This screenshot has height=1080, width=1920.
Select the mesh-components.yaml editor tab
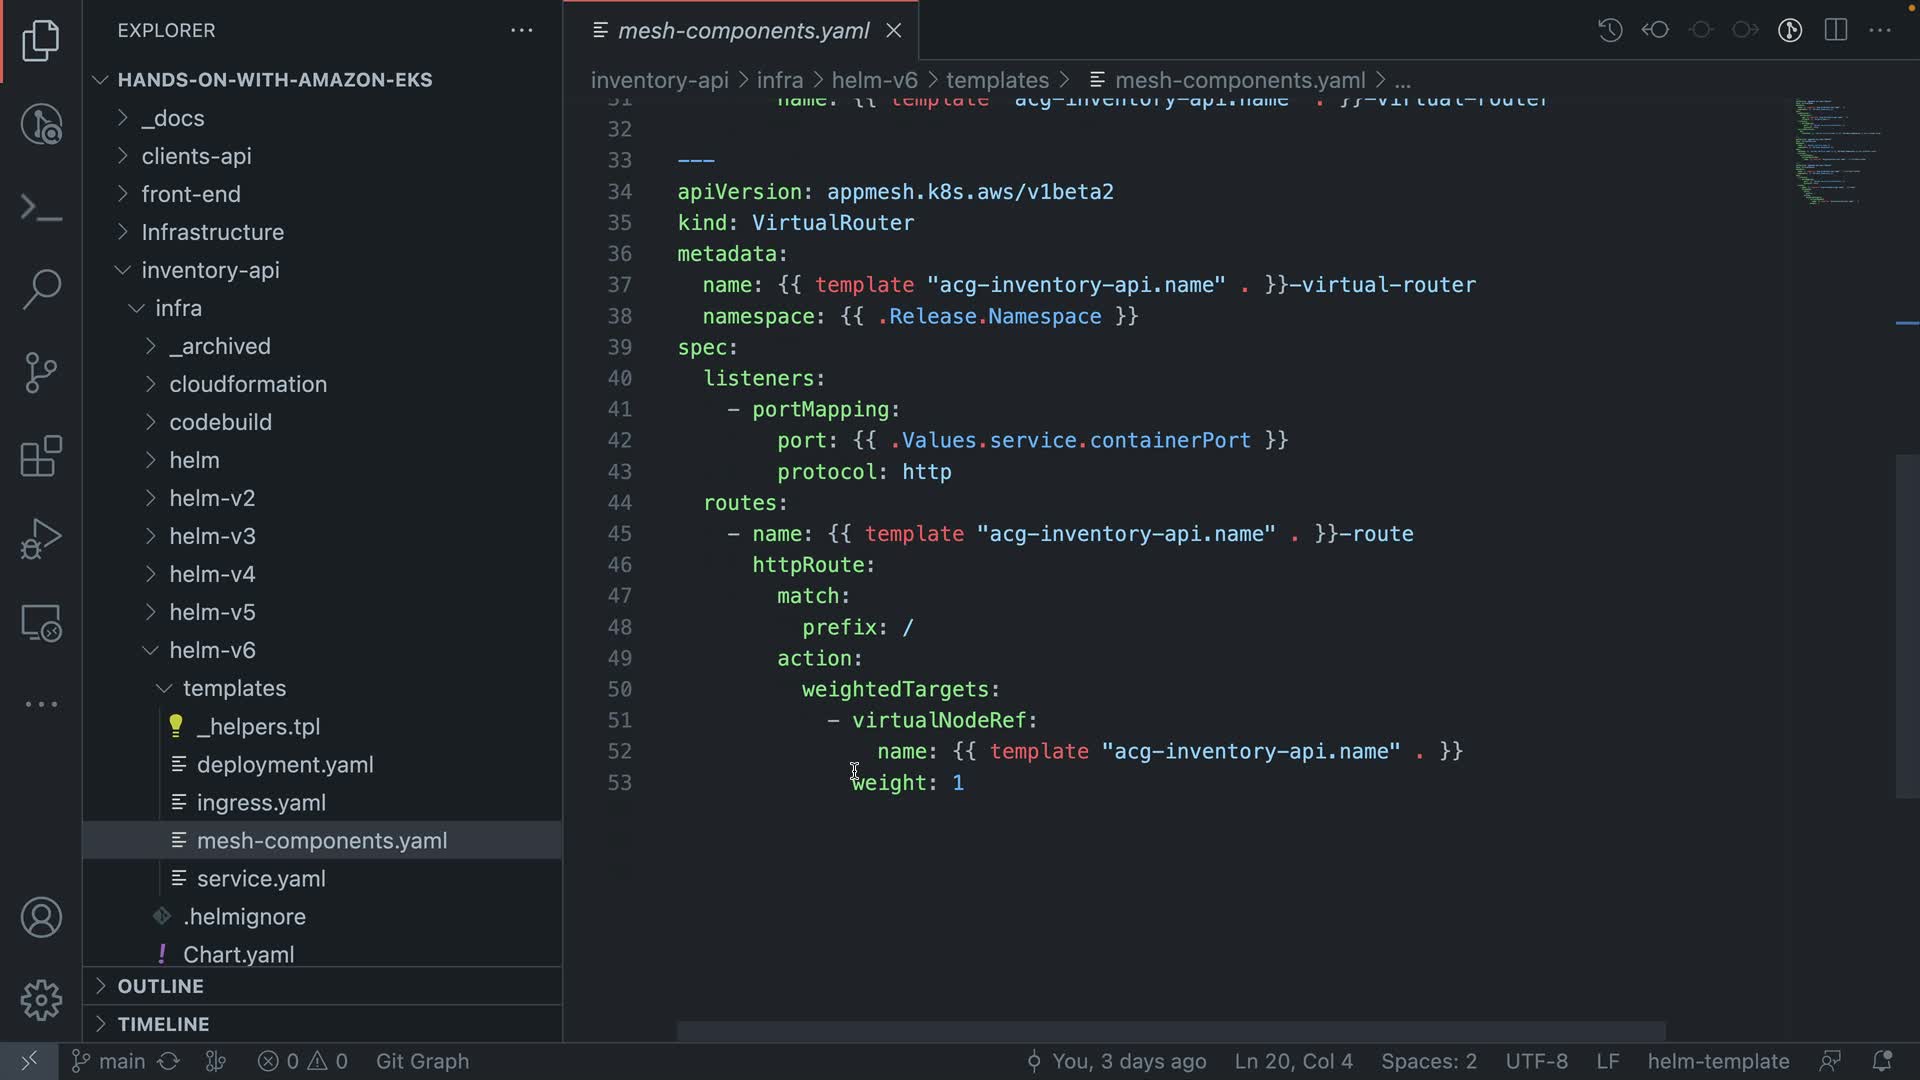pos(742,31)
